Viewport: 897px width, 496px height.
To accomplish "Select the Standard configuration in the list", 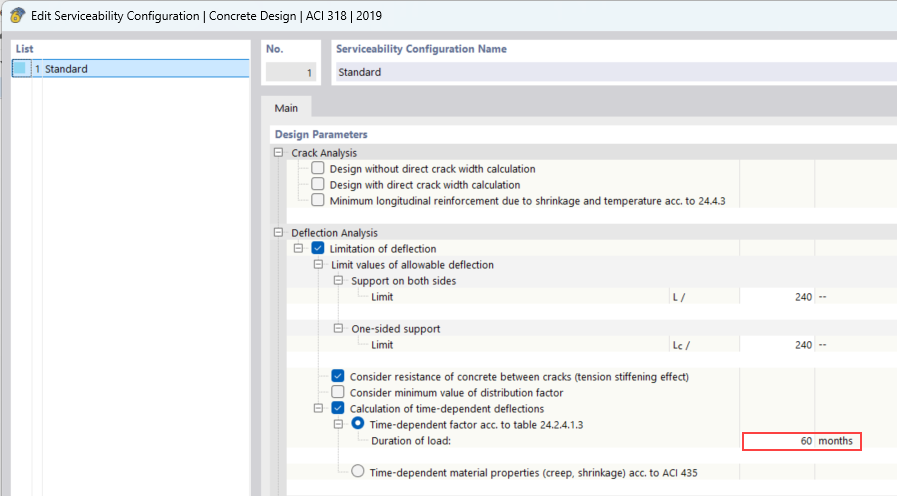I will (66, 69).
